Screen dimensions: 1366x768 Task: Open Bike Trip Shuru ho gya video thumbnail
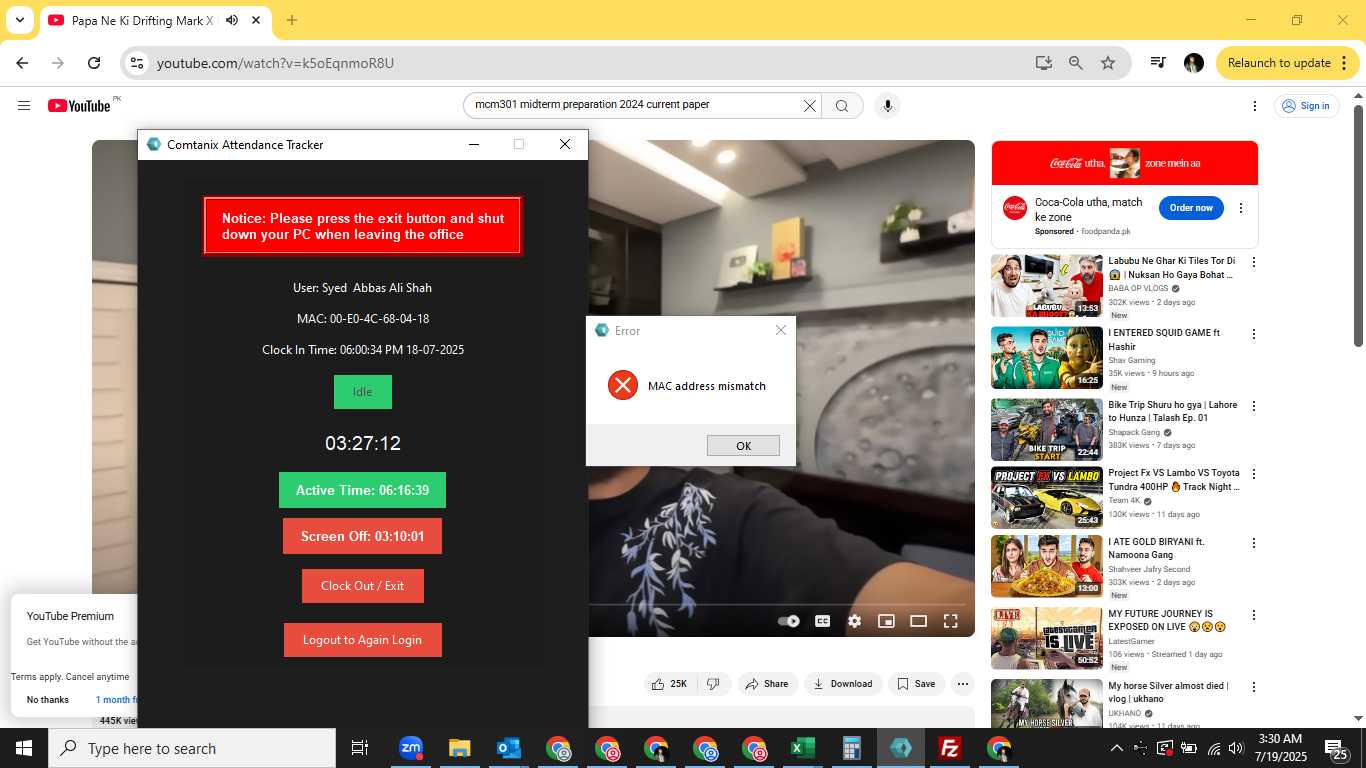tap(1047, 430)
